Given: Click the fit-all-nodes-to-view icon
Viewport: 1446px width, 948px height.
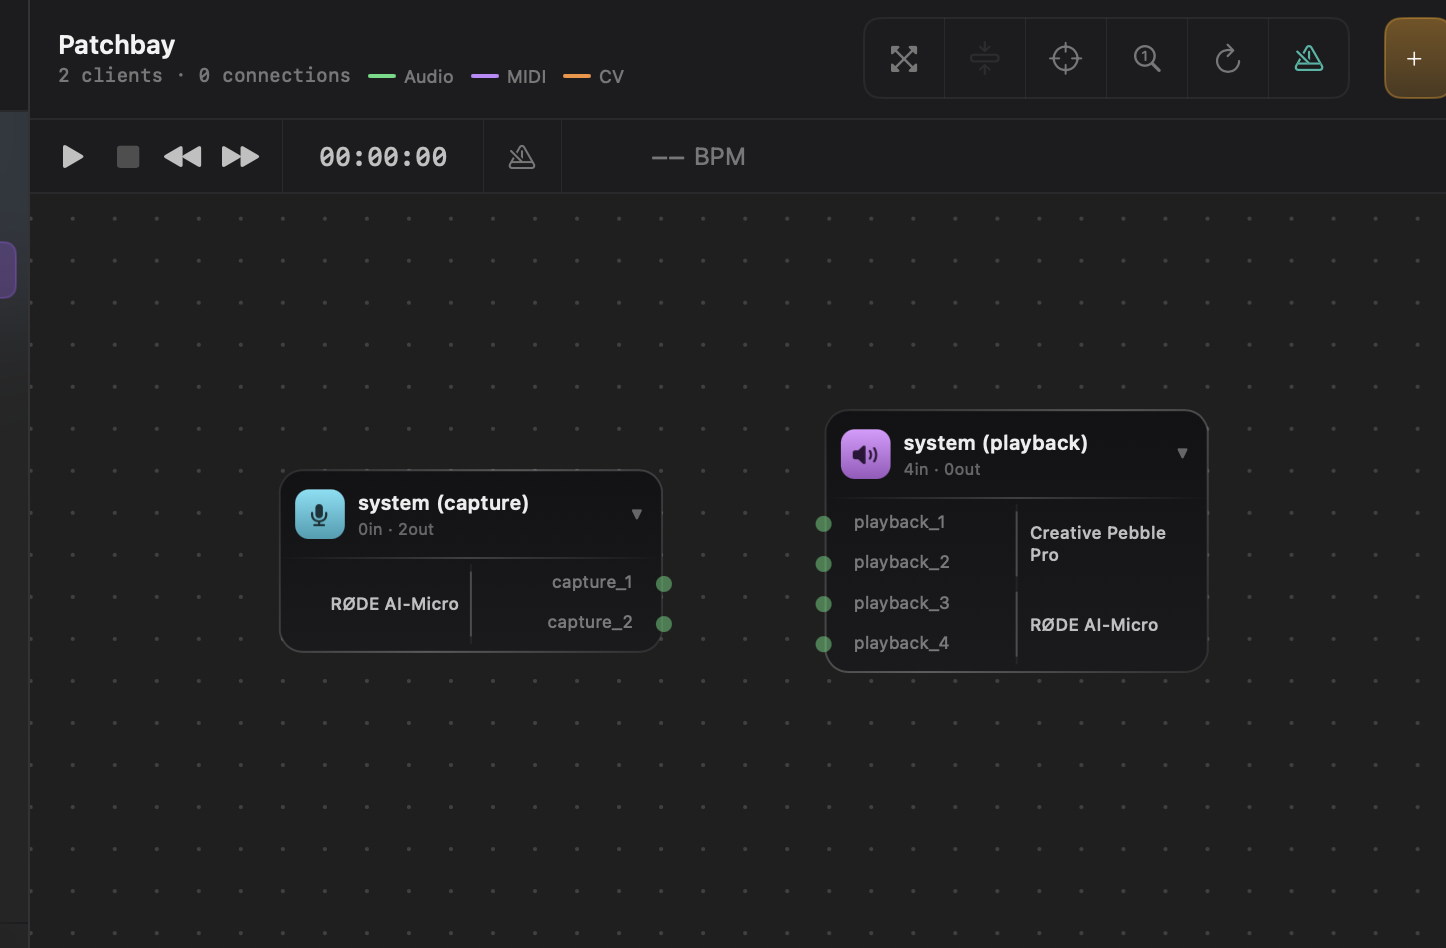Looking at the screenshot, I should coord(904,58).
